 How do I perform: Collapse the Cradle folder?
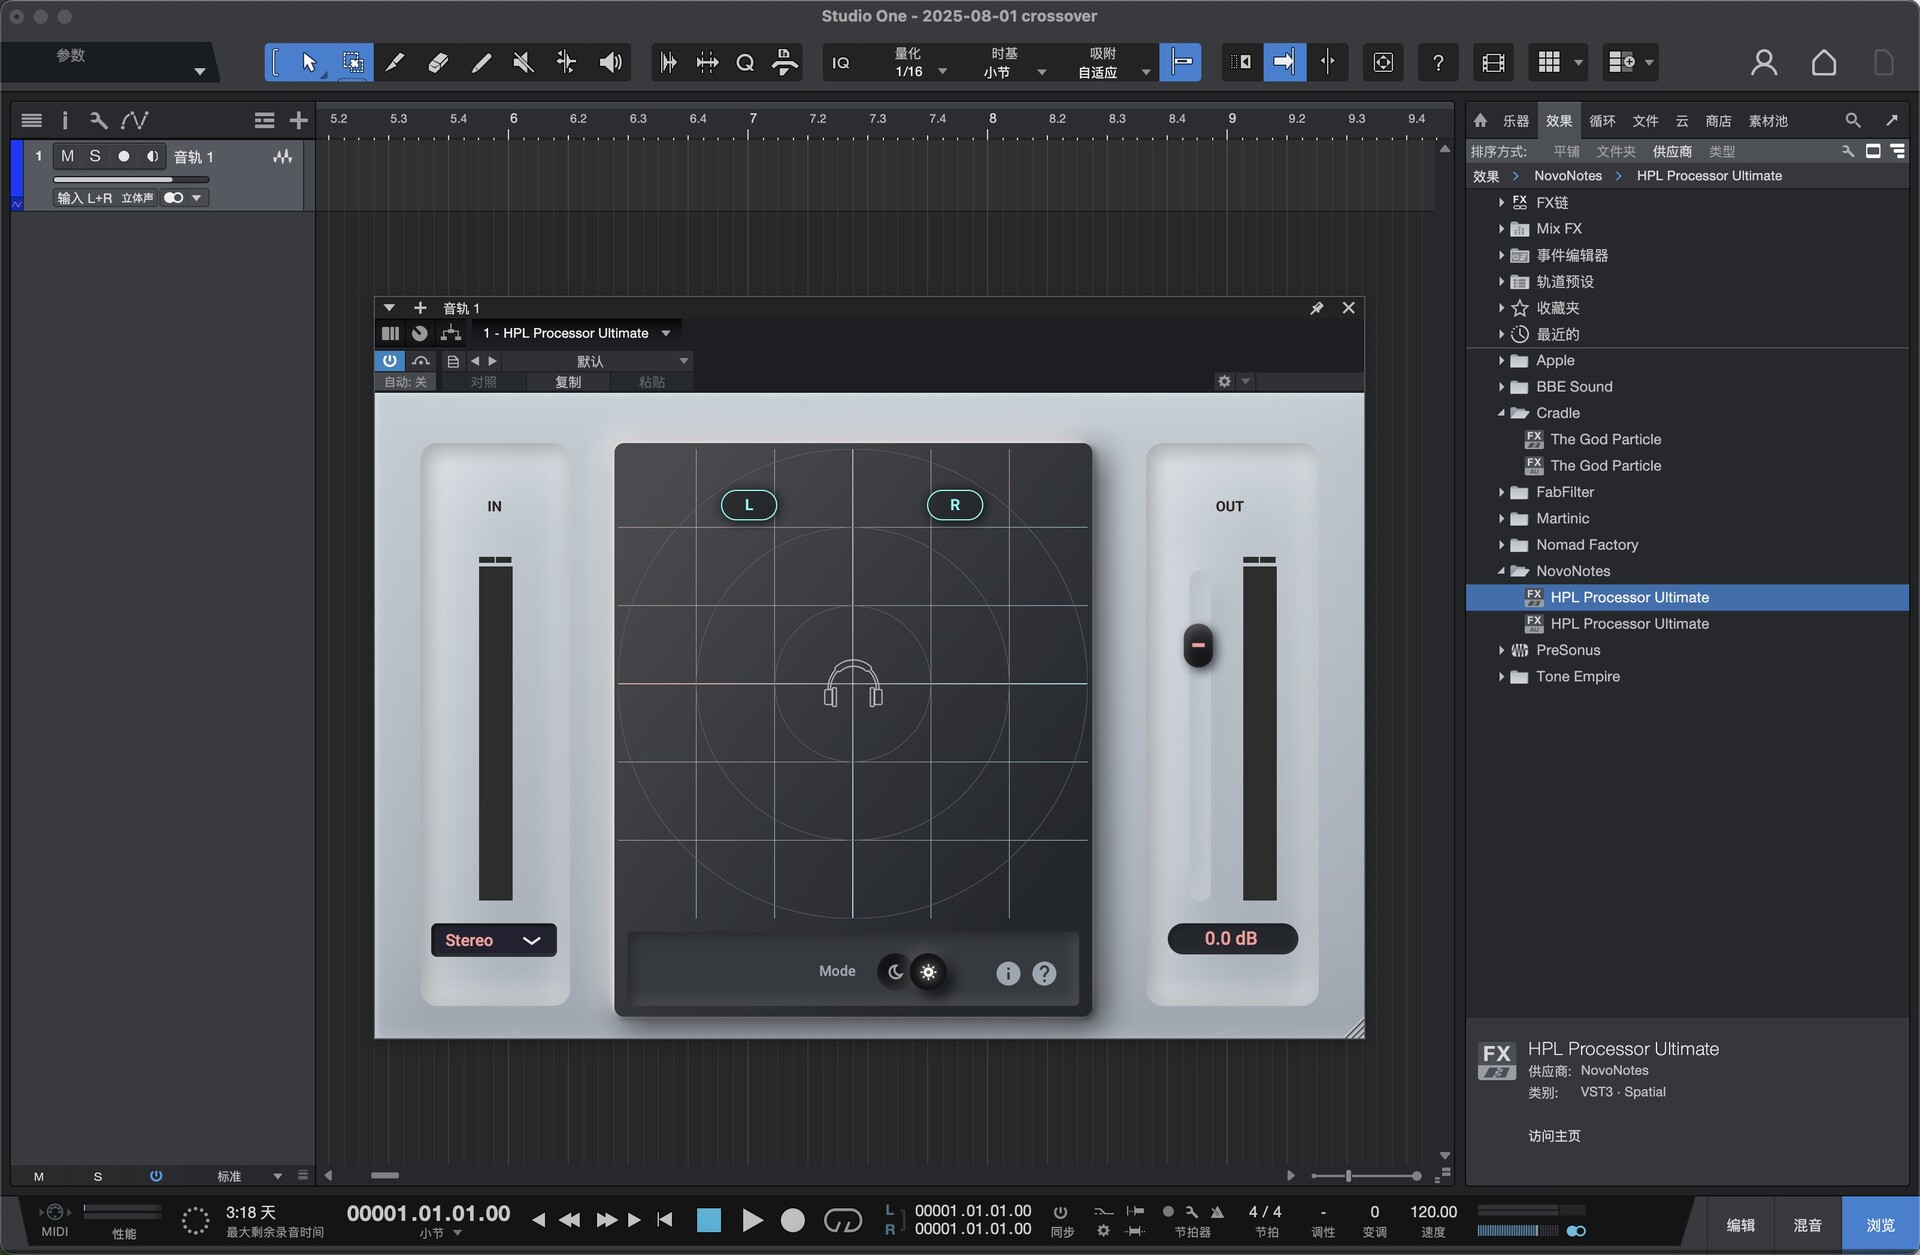(x=1501, y=413)
